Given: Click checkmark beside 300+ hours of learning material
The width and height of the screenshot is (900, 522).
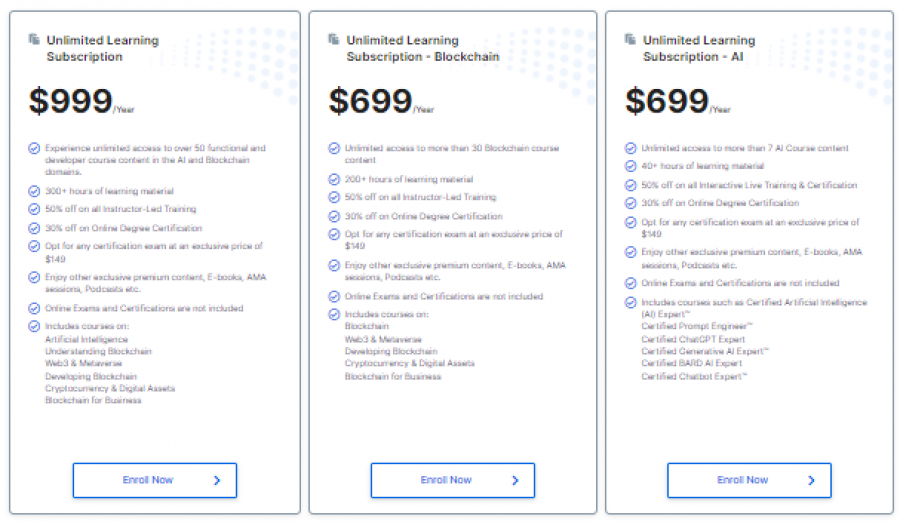Looking at the screenshot, I should click(x=34, y=192).
